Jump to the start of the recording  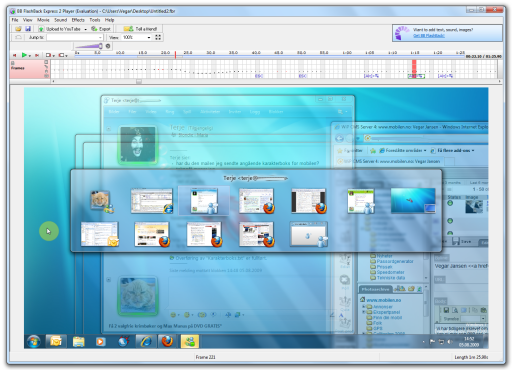click(14, 55)
